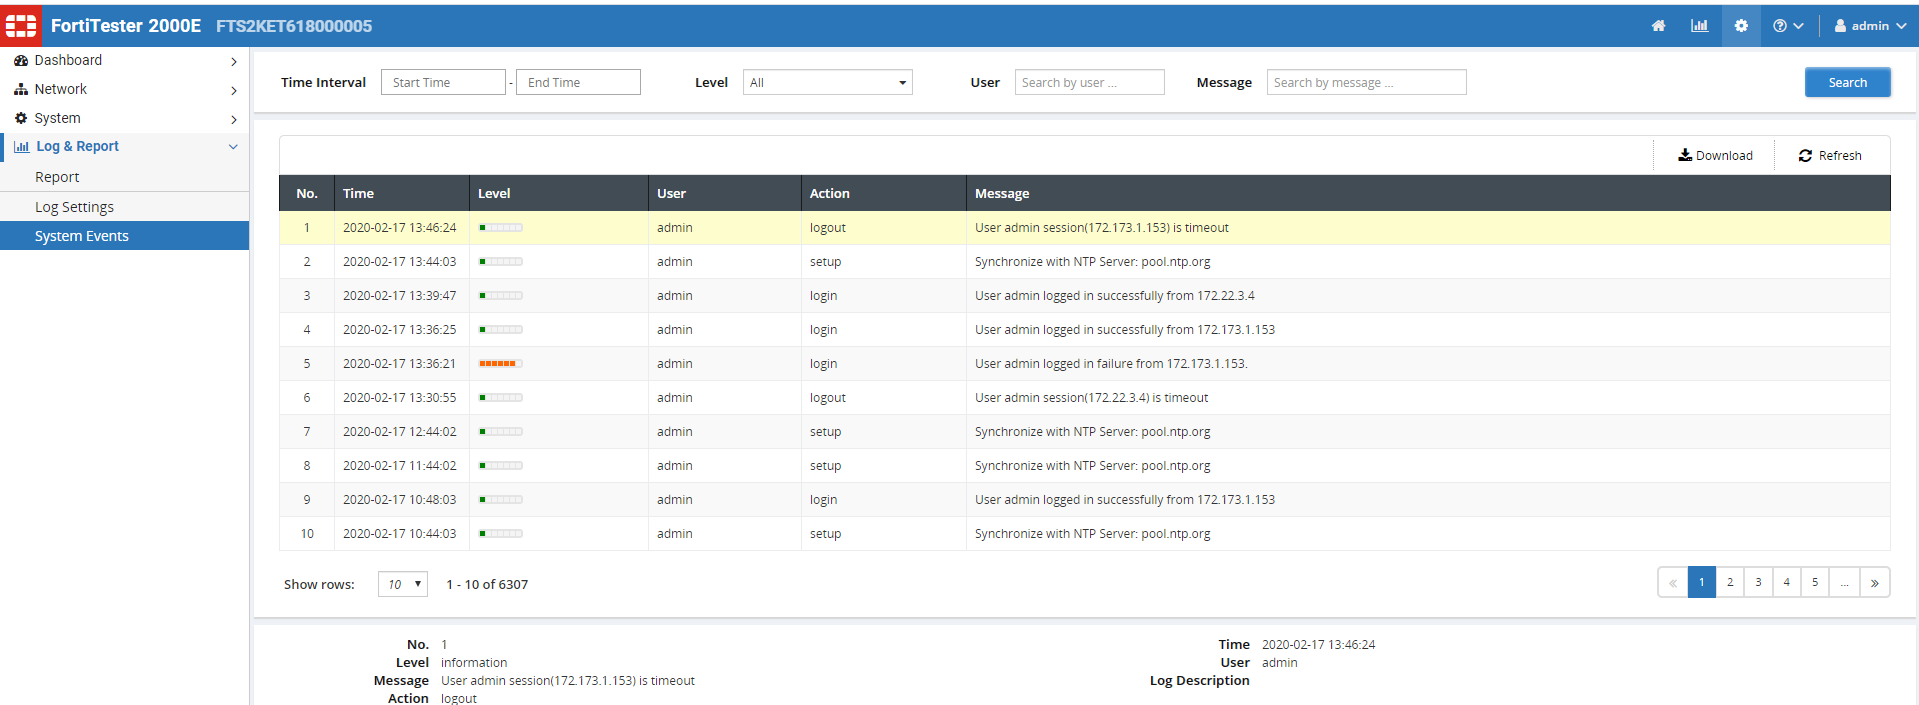Jump to last page arrow

[1875, 582]
